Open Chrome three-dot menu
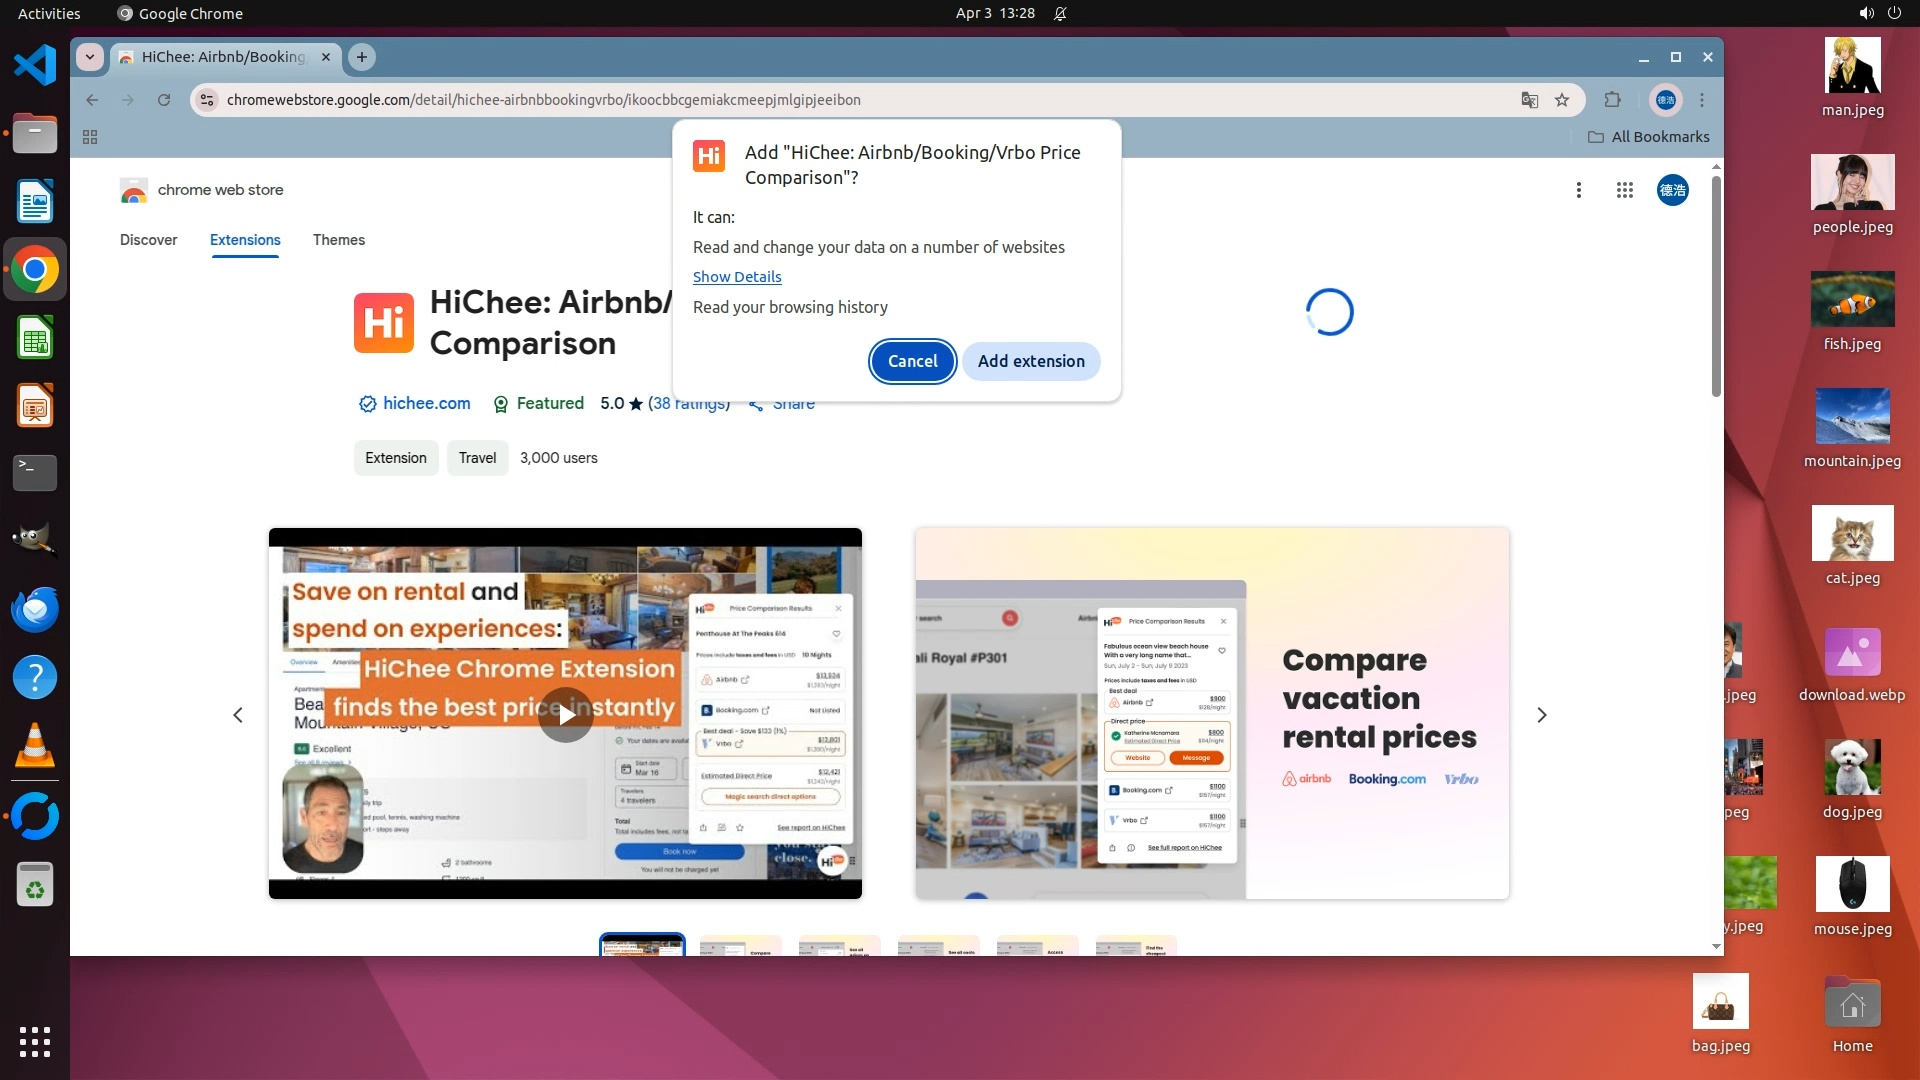Screen dimensions: 1920x1080 click(1702, 100)
